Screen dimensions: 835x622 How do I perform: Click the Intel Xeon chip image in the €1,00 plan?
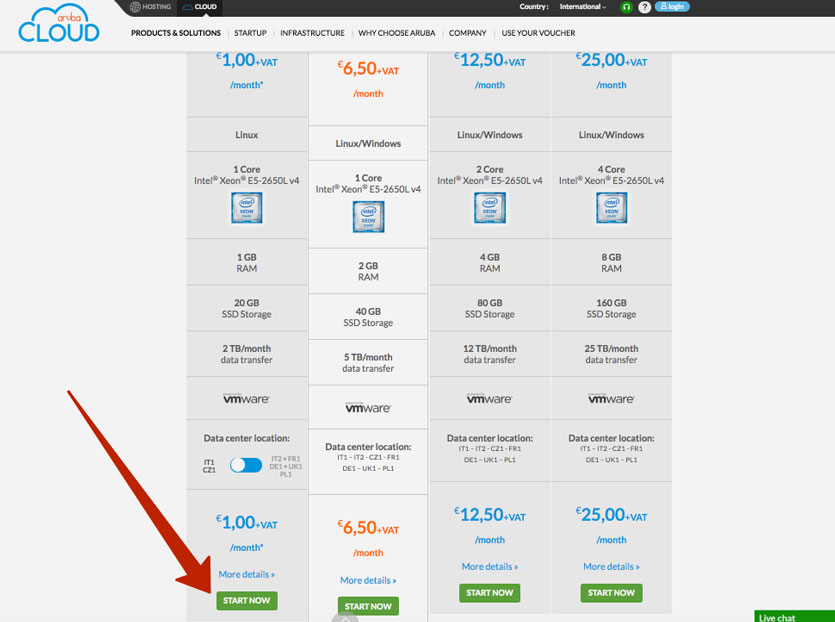click(247, 208)
